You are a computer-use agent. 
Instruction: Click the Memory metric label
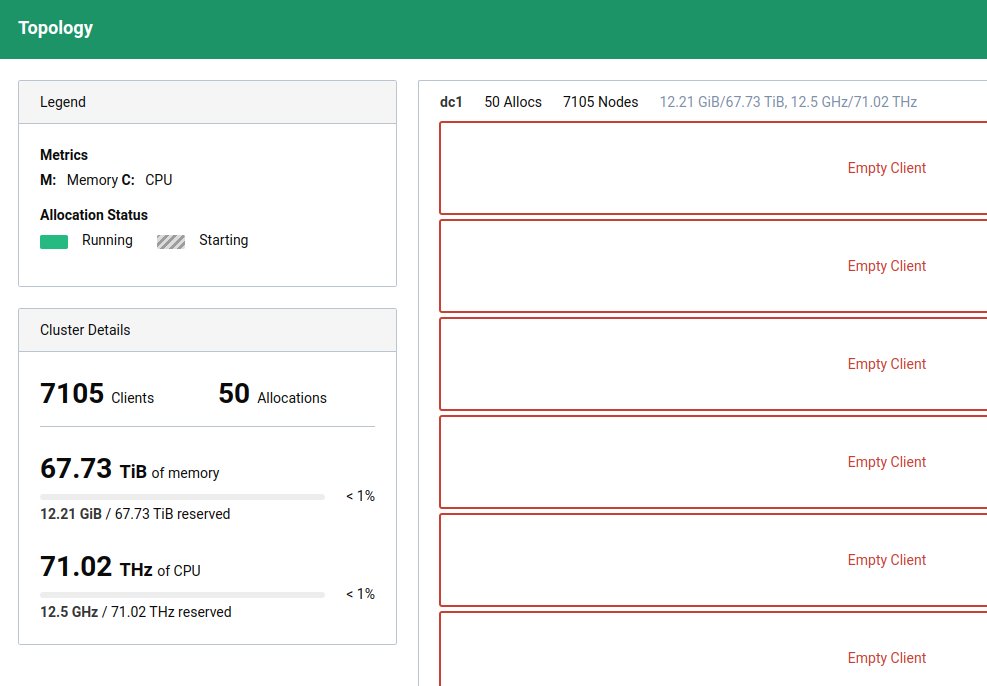[92, 180]
